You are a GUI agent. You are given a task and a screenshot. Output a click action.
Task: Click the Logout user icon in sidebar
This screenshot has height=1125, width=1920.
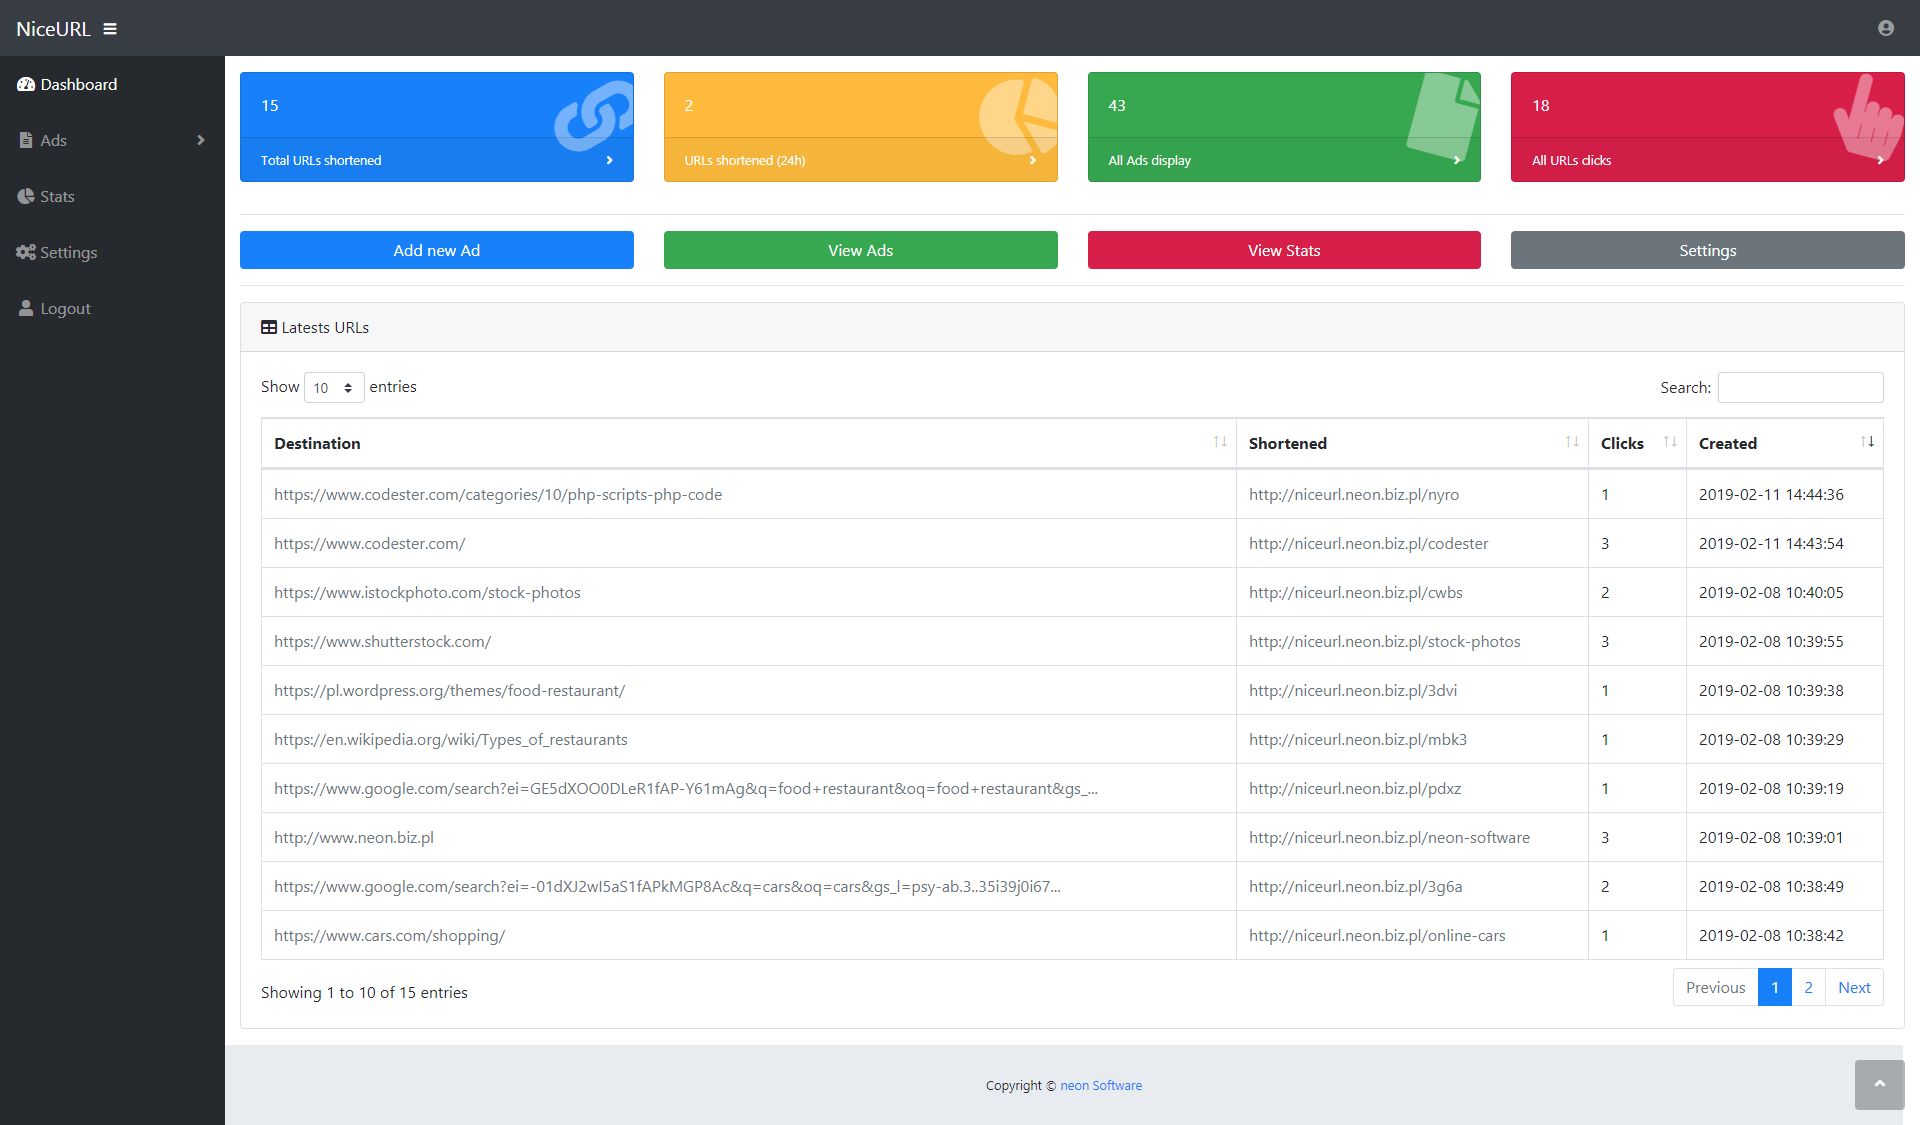pos(26,309)
